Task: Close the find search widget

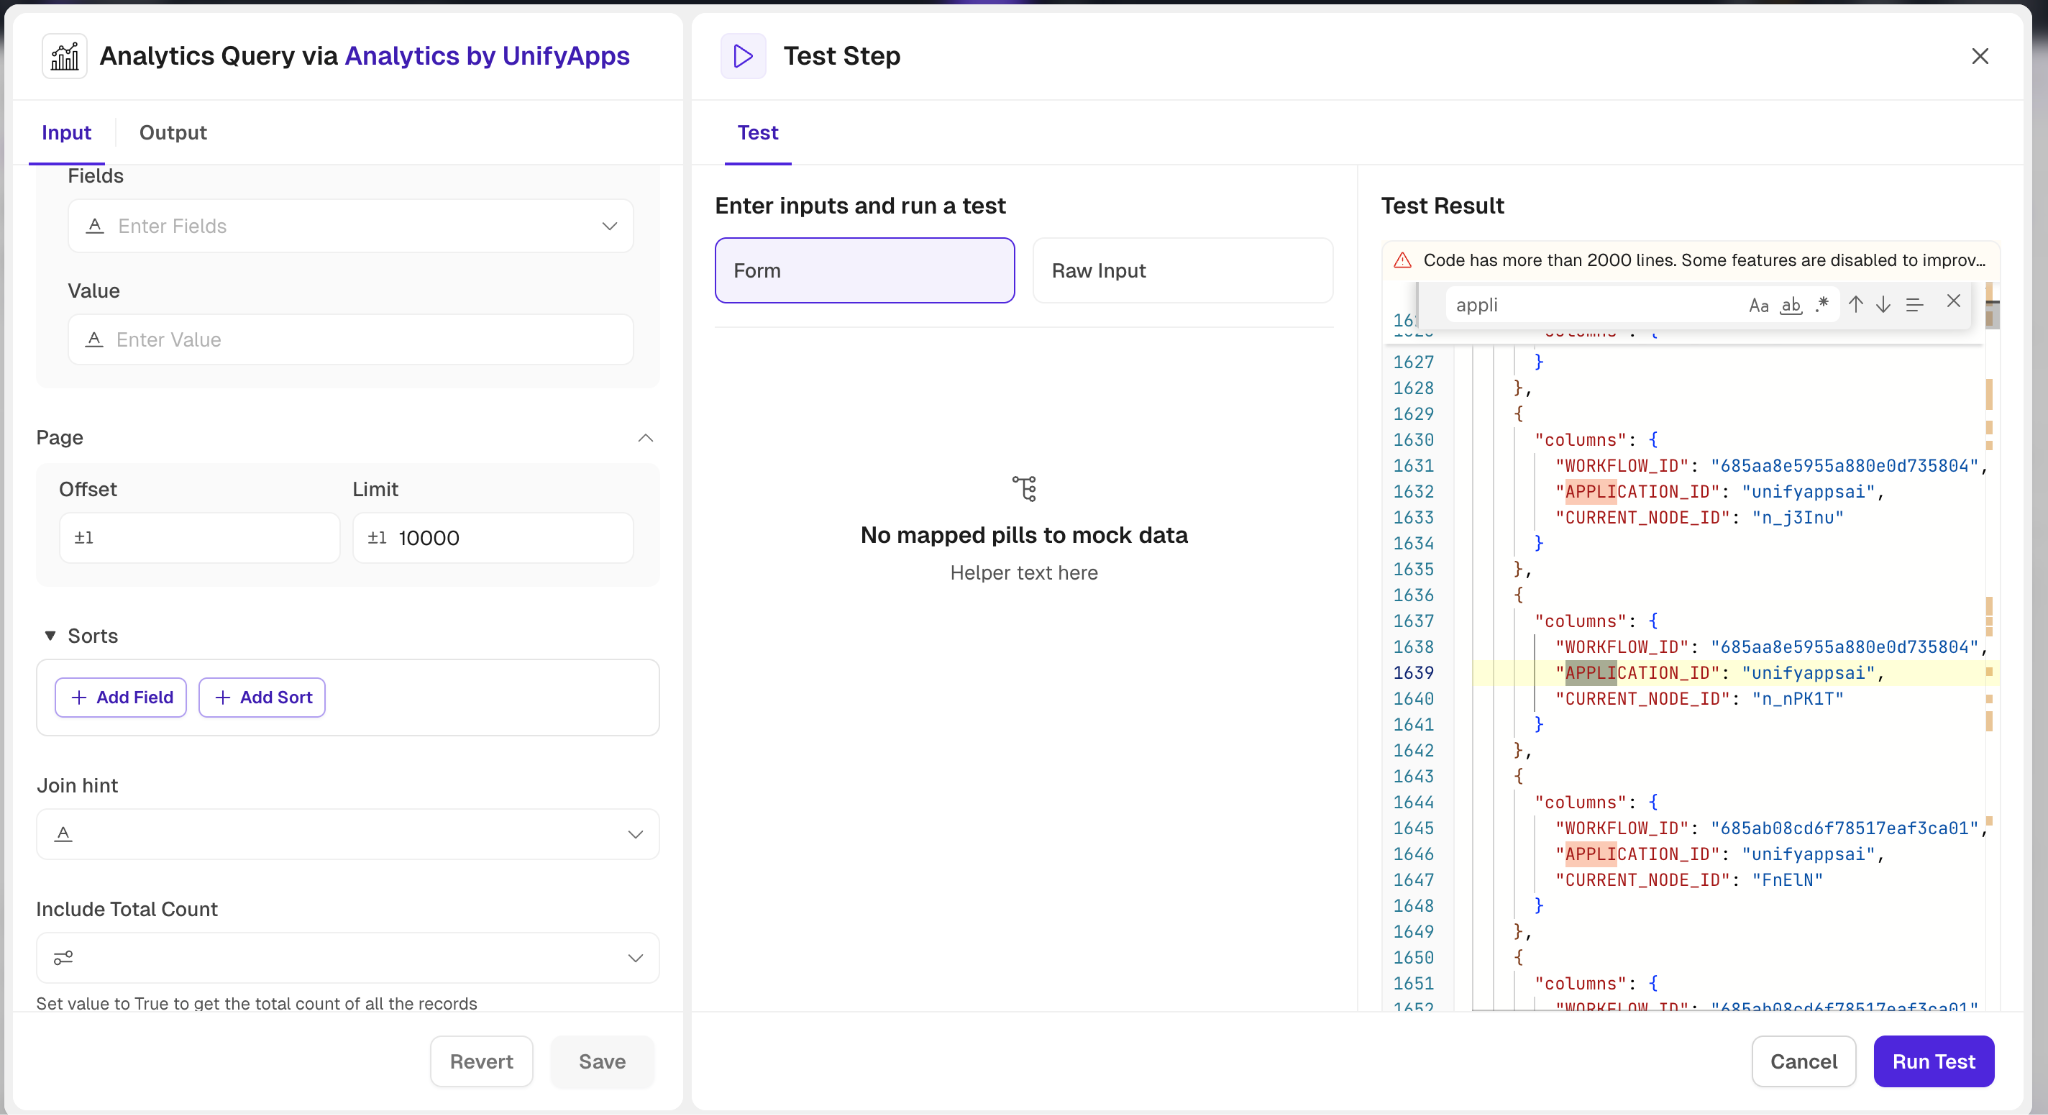Action: point(1953,301)
